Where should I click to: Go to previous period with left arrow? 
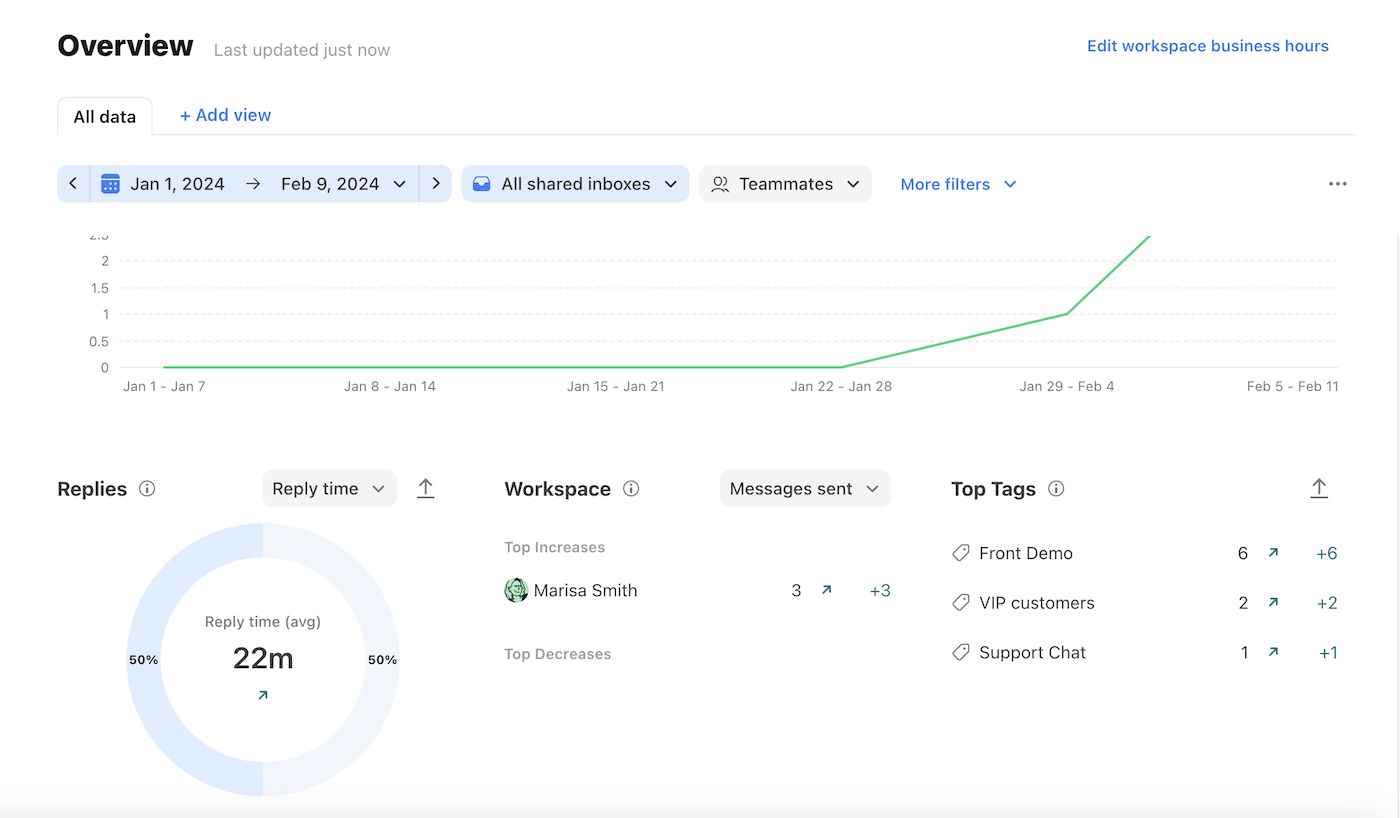tap(73, 183)
